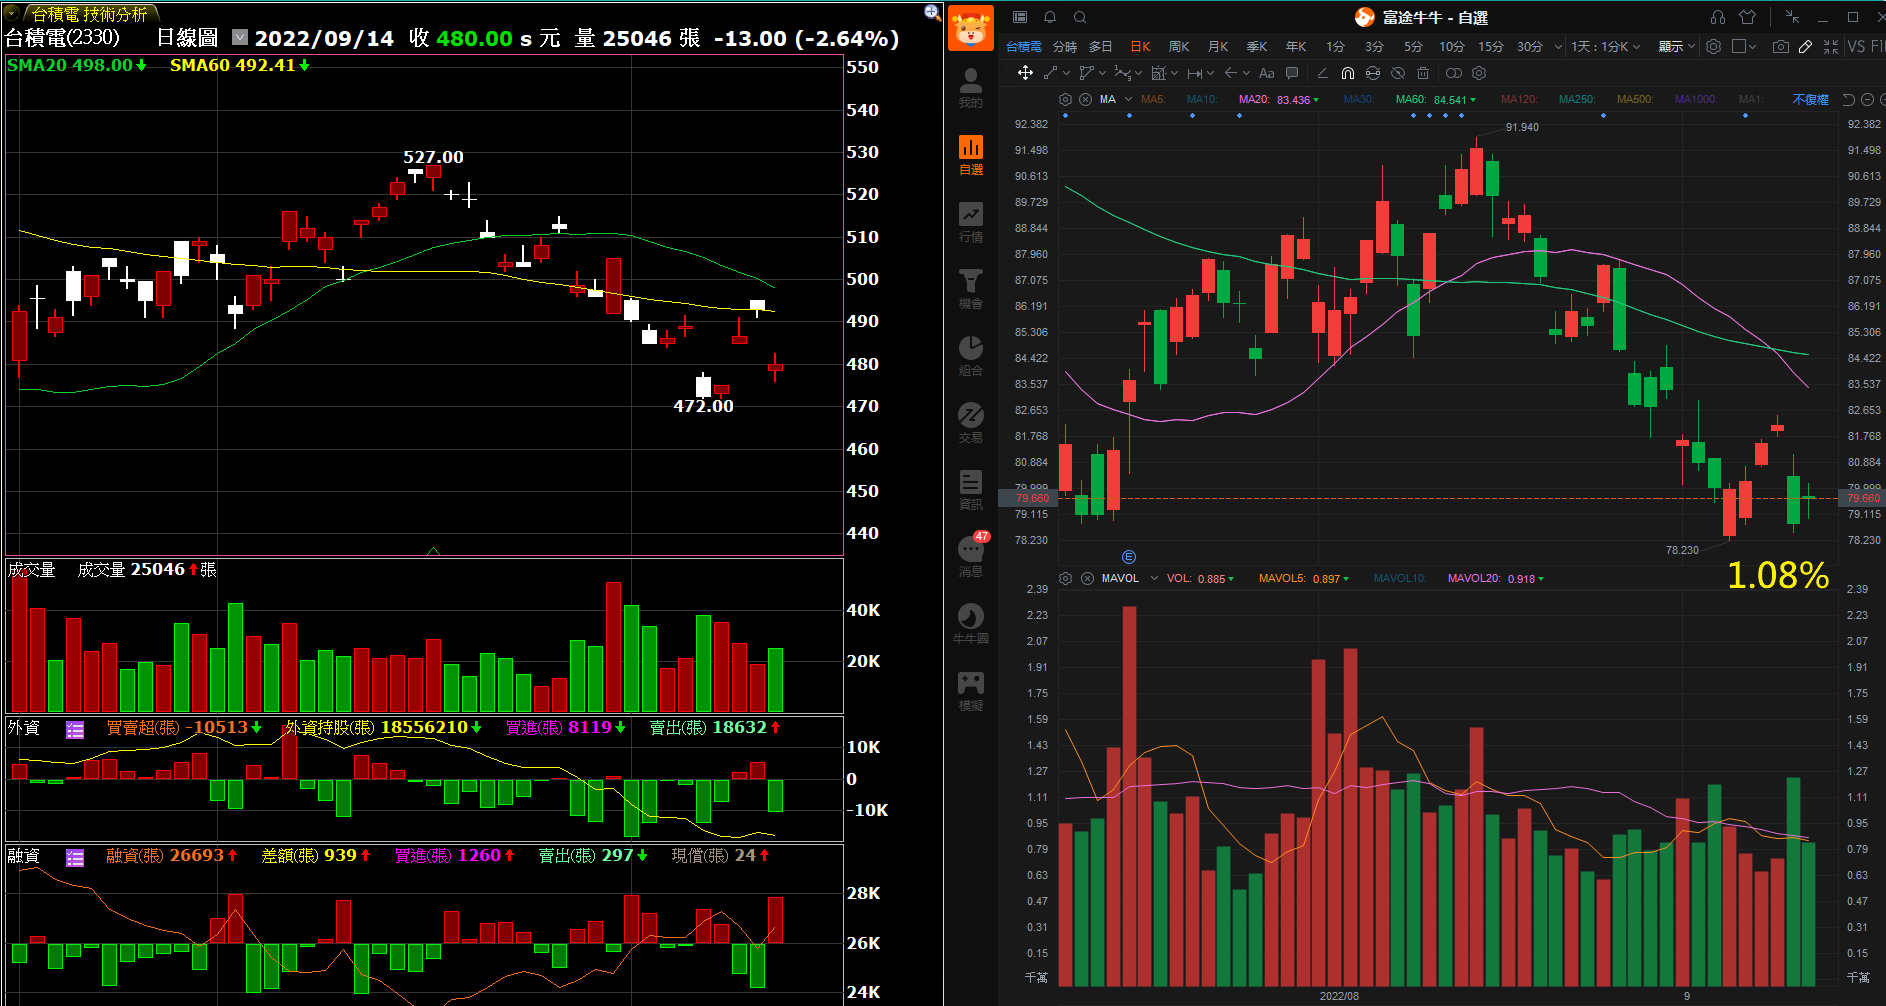Viewport: 1886px width, 1006px height.
Task: Select the polygon shape drawing tool
Action: (x=1087, y=73)
